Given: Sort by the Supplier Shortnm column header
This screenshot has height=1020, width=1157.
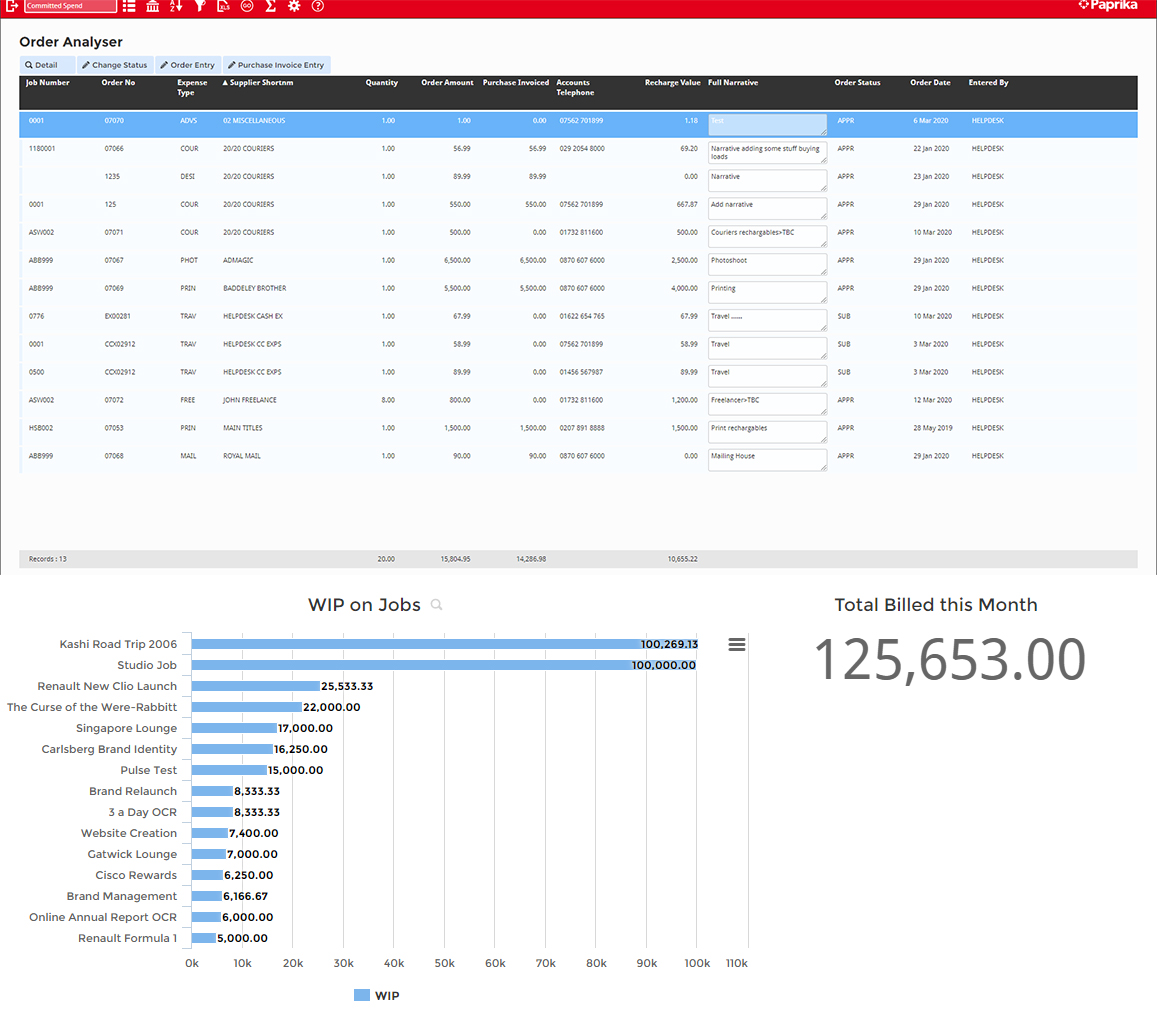Looking at the screenshot, I should (258, 83).
